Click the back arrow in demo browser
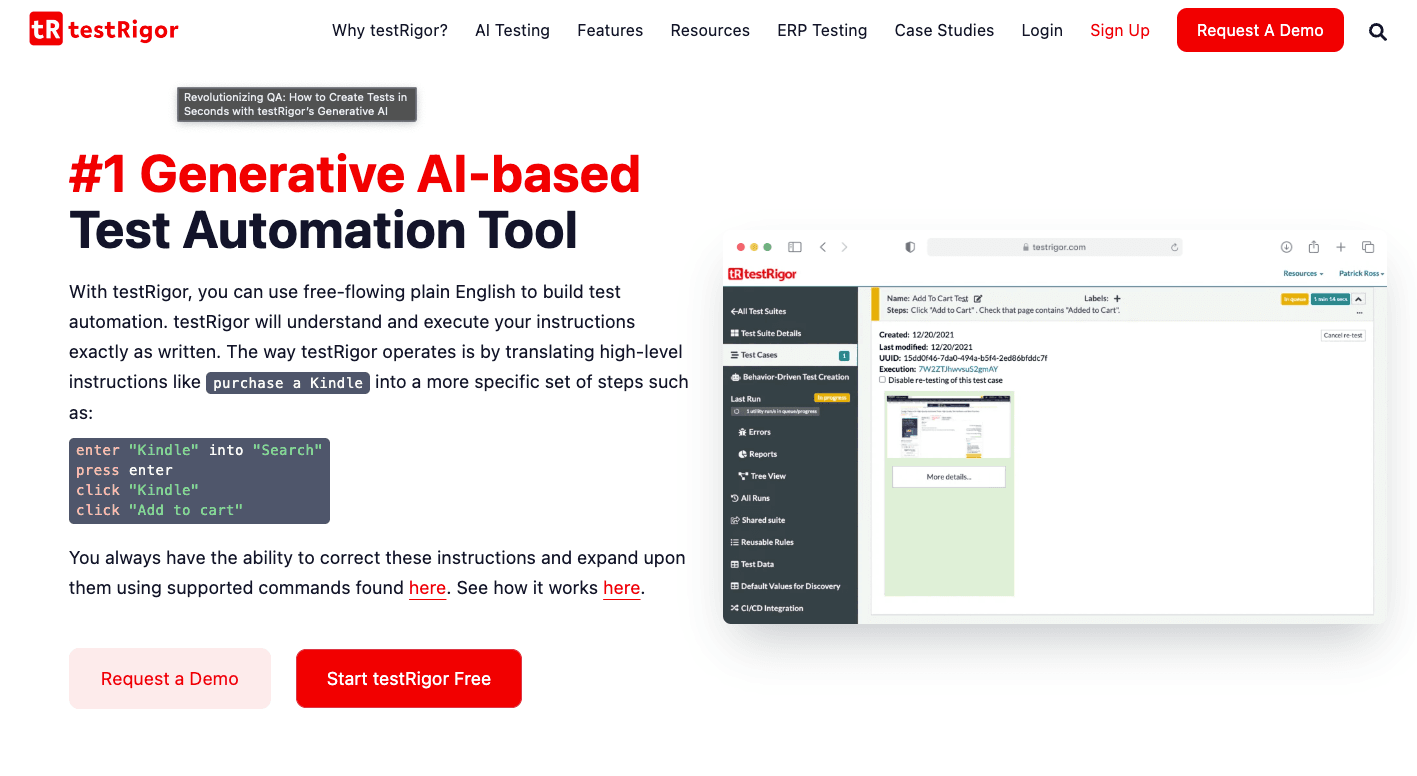Viewport: 1417px width, 776px height. point(823,247)
